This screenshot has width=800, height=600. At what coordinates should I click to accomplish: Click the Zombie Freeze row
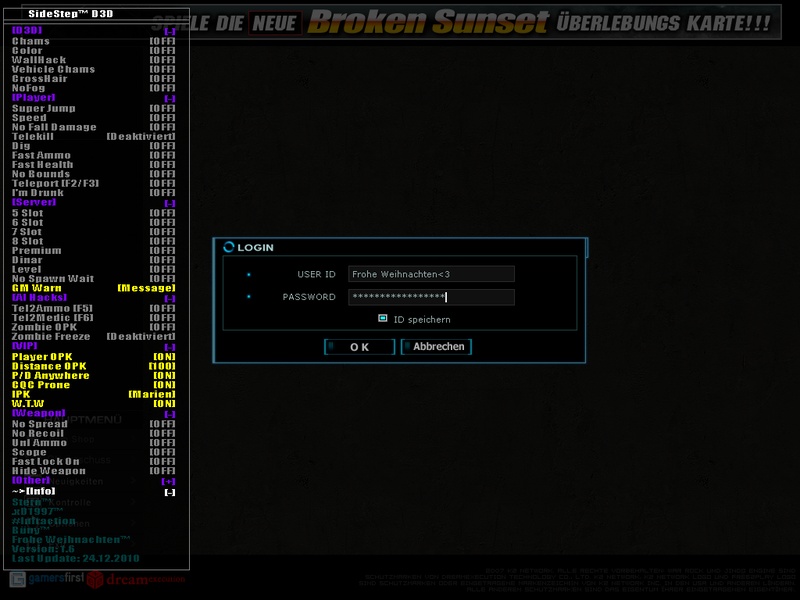93,336
